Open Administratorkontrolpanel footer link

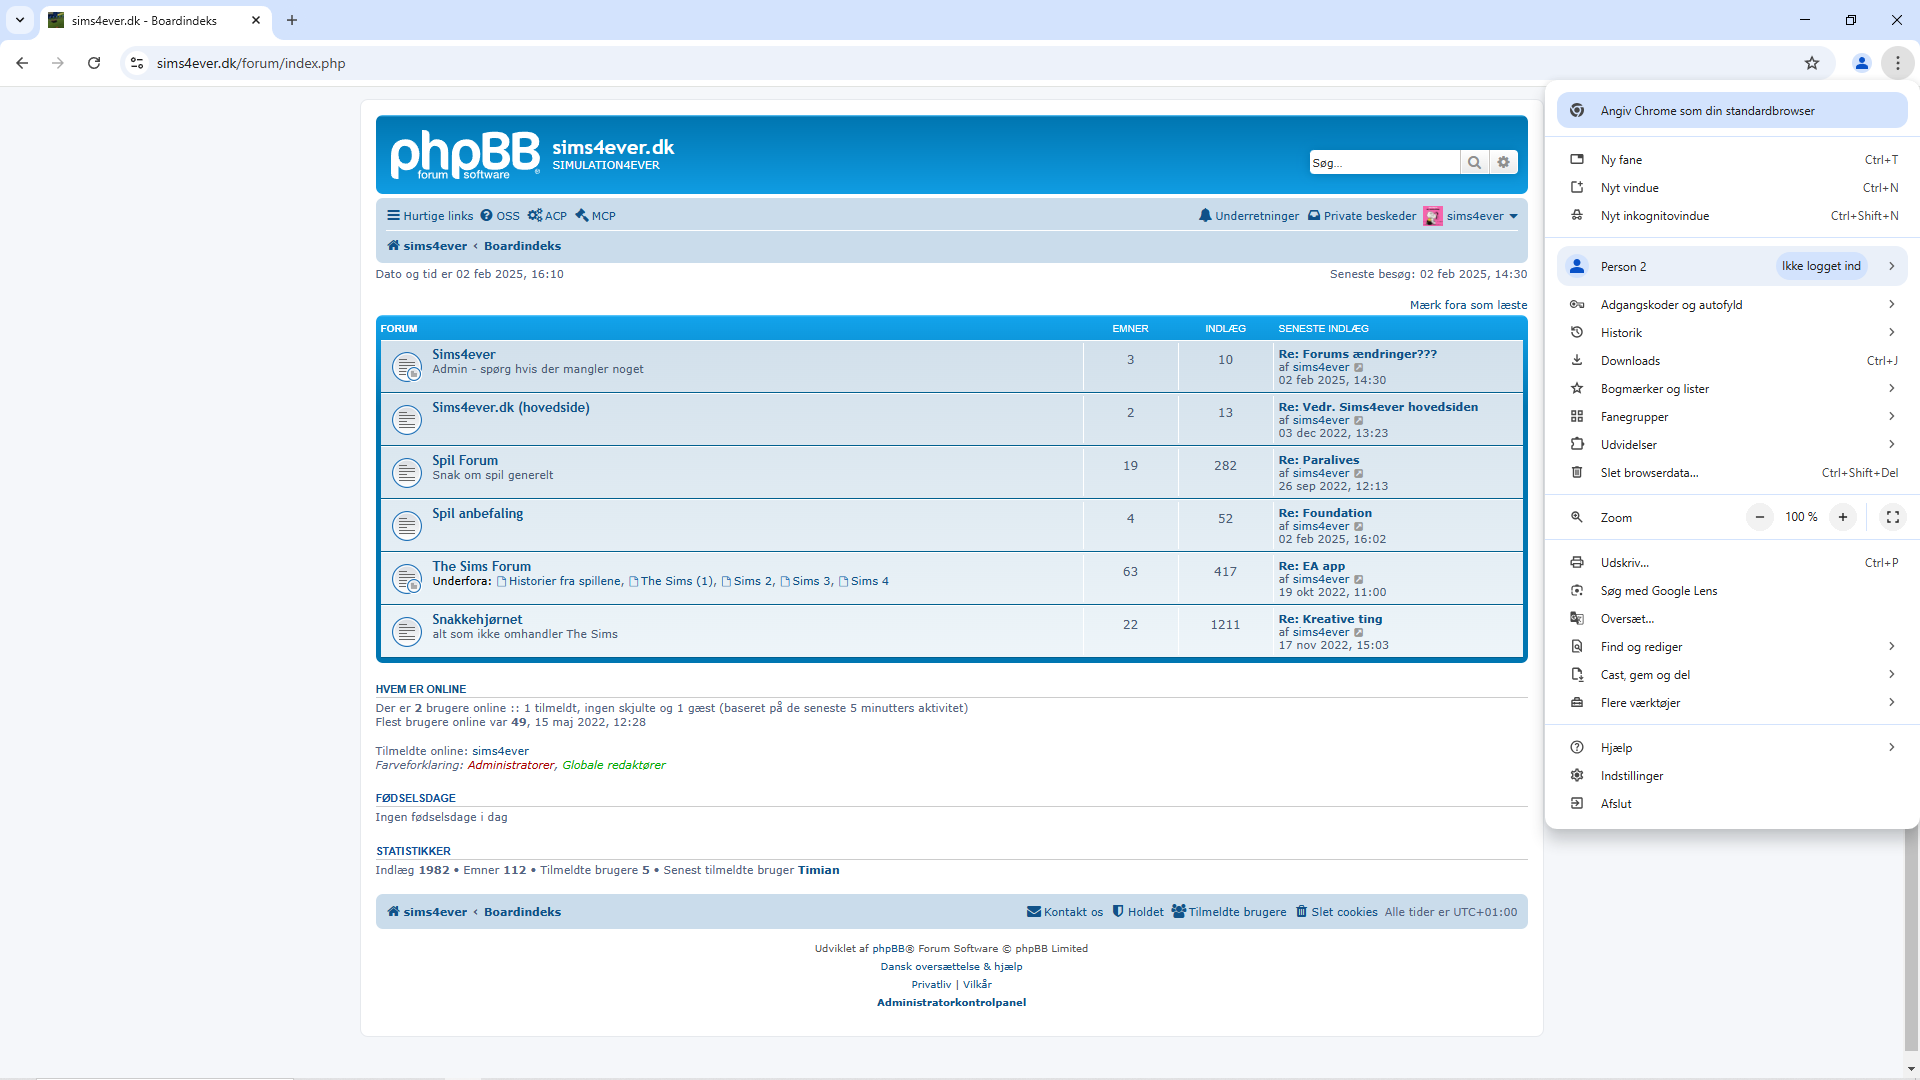click(951, 1002)
